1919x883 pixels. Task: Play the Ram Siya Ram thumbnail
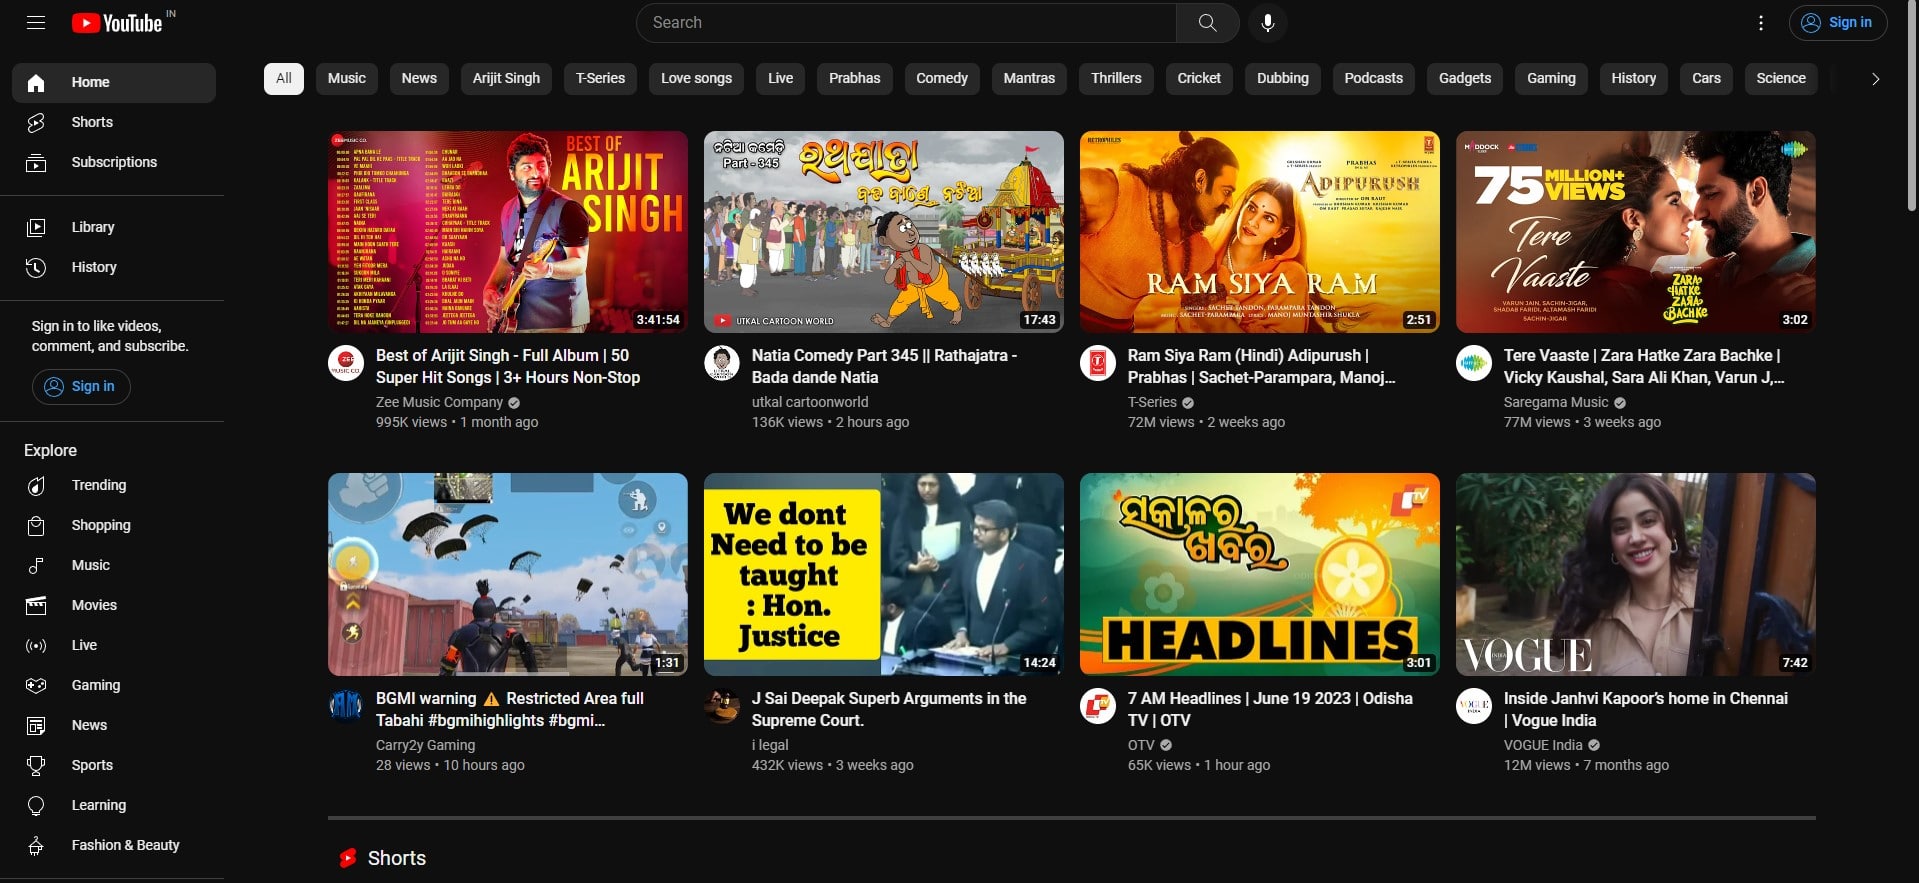[x=1260, y=232]
